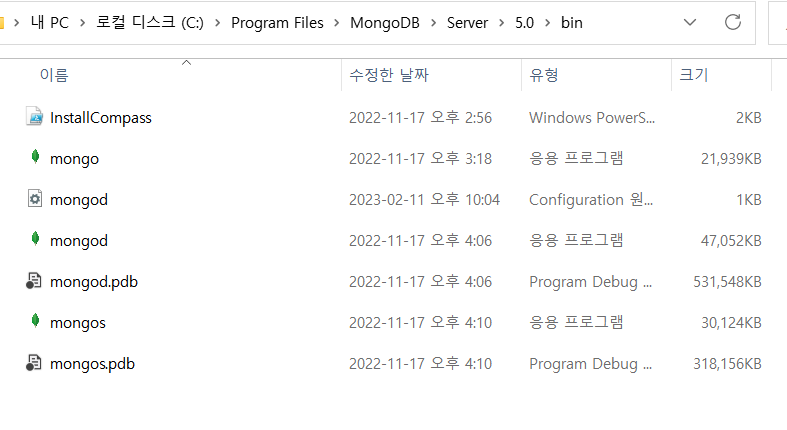The height and width of the screenshot is (430, 787).
Task: Select the mongos application leaf icon
Action: 35,321
